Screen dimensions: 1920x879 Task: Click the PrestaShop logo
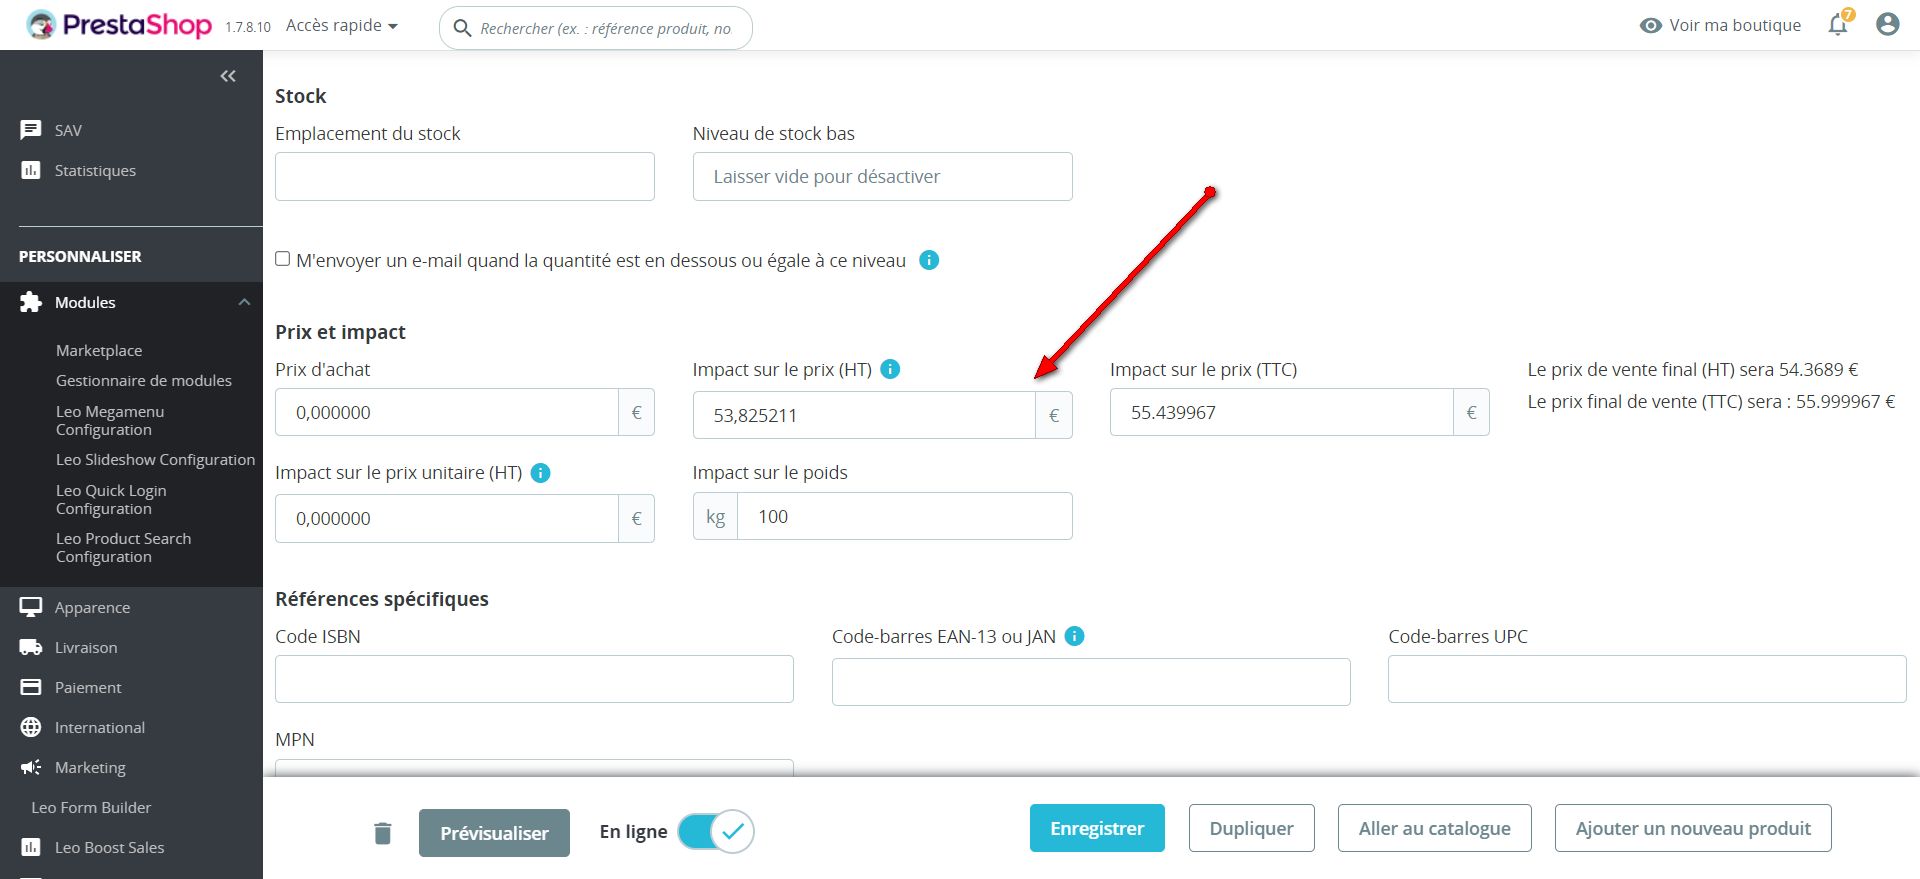tap(120, 25)
